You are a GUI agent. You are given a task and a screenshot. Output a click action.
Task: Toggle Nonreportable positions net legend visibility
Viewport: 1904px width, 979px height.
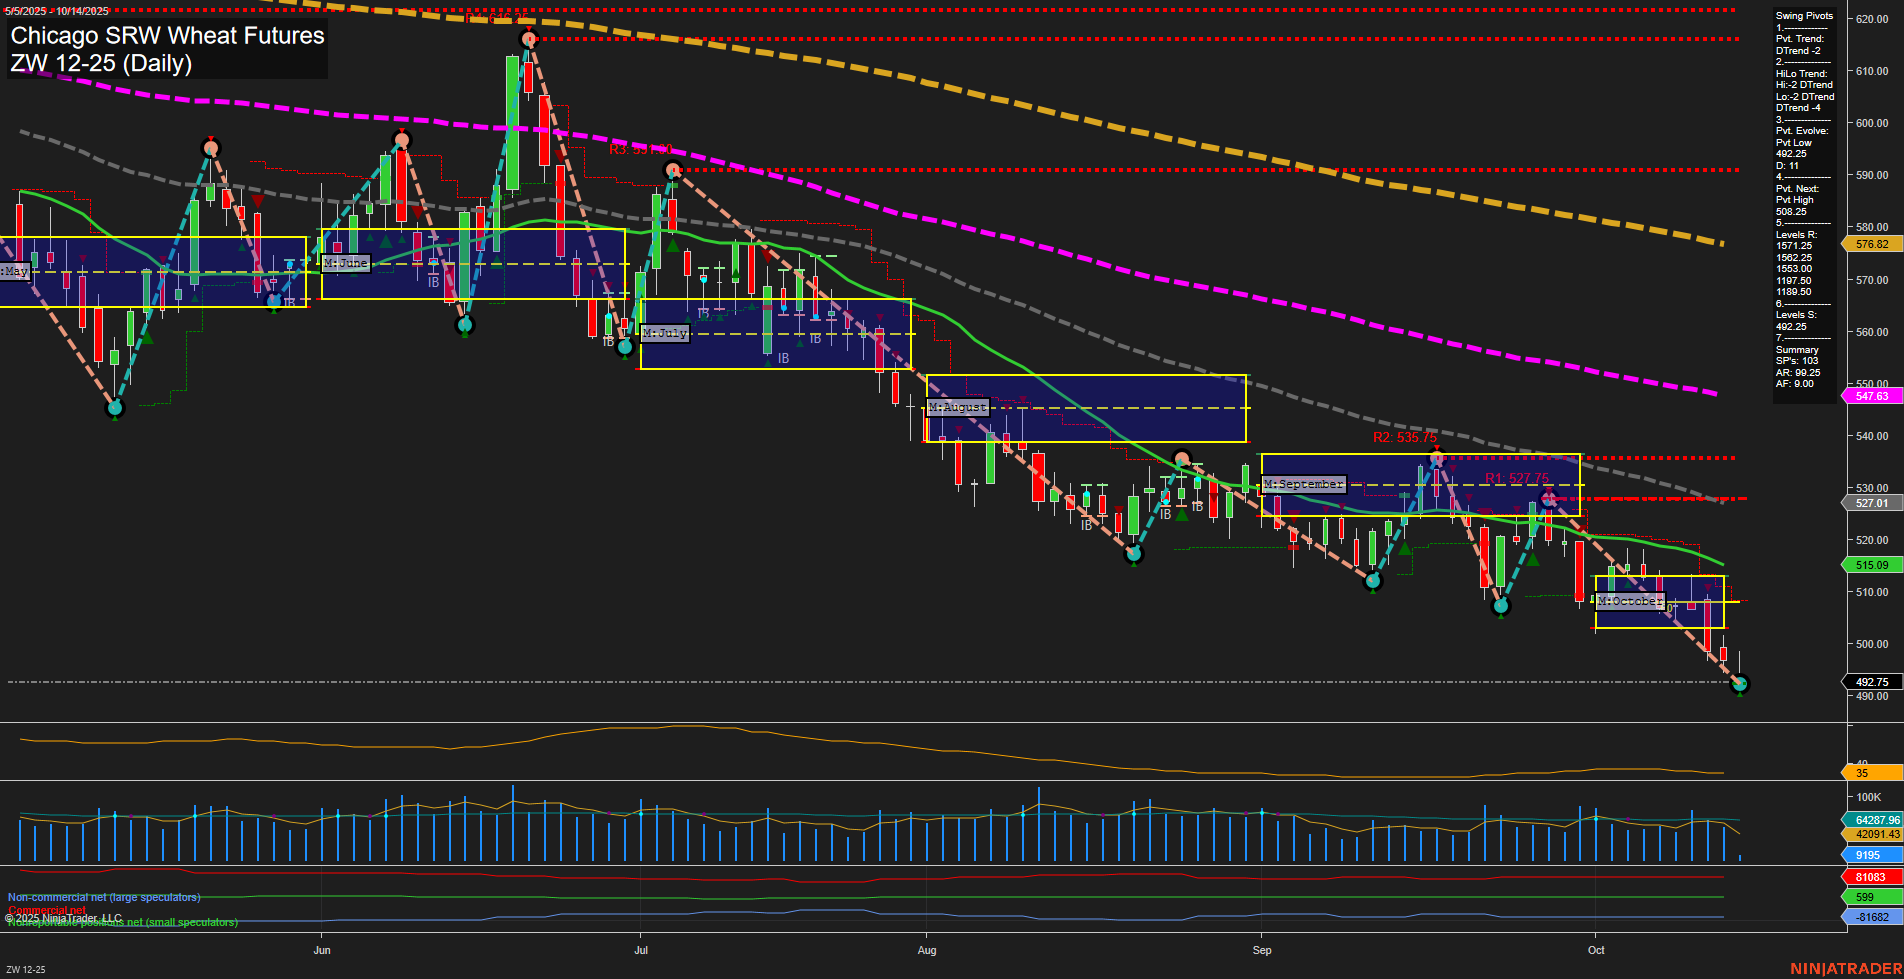[x=120, y=922]
